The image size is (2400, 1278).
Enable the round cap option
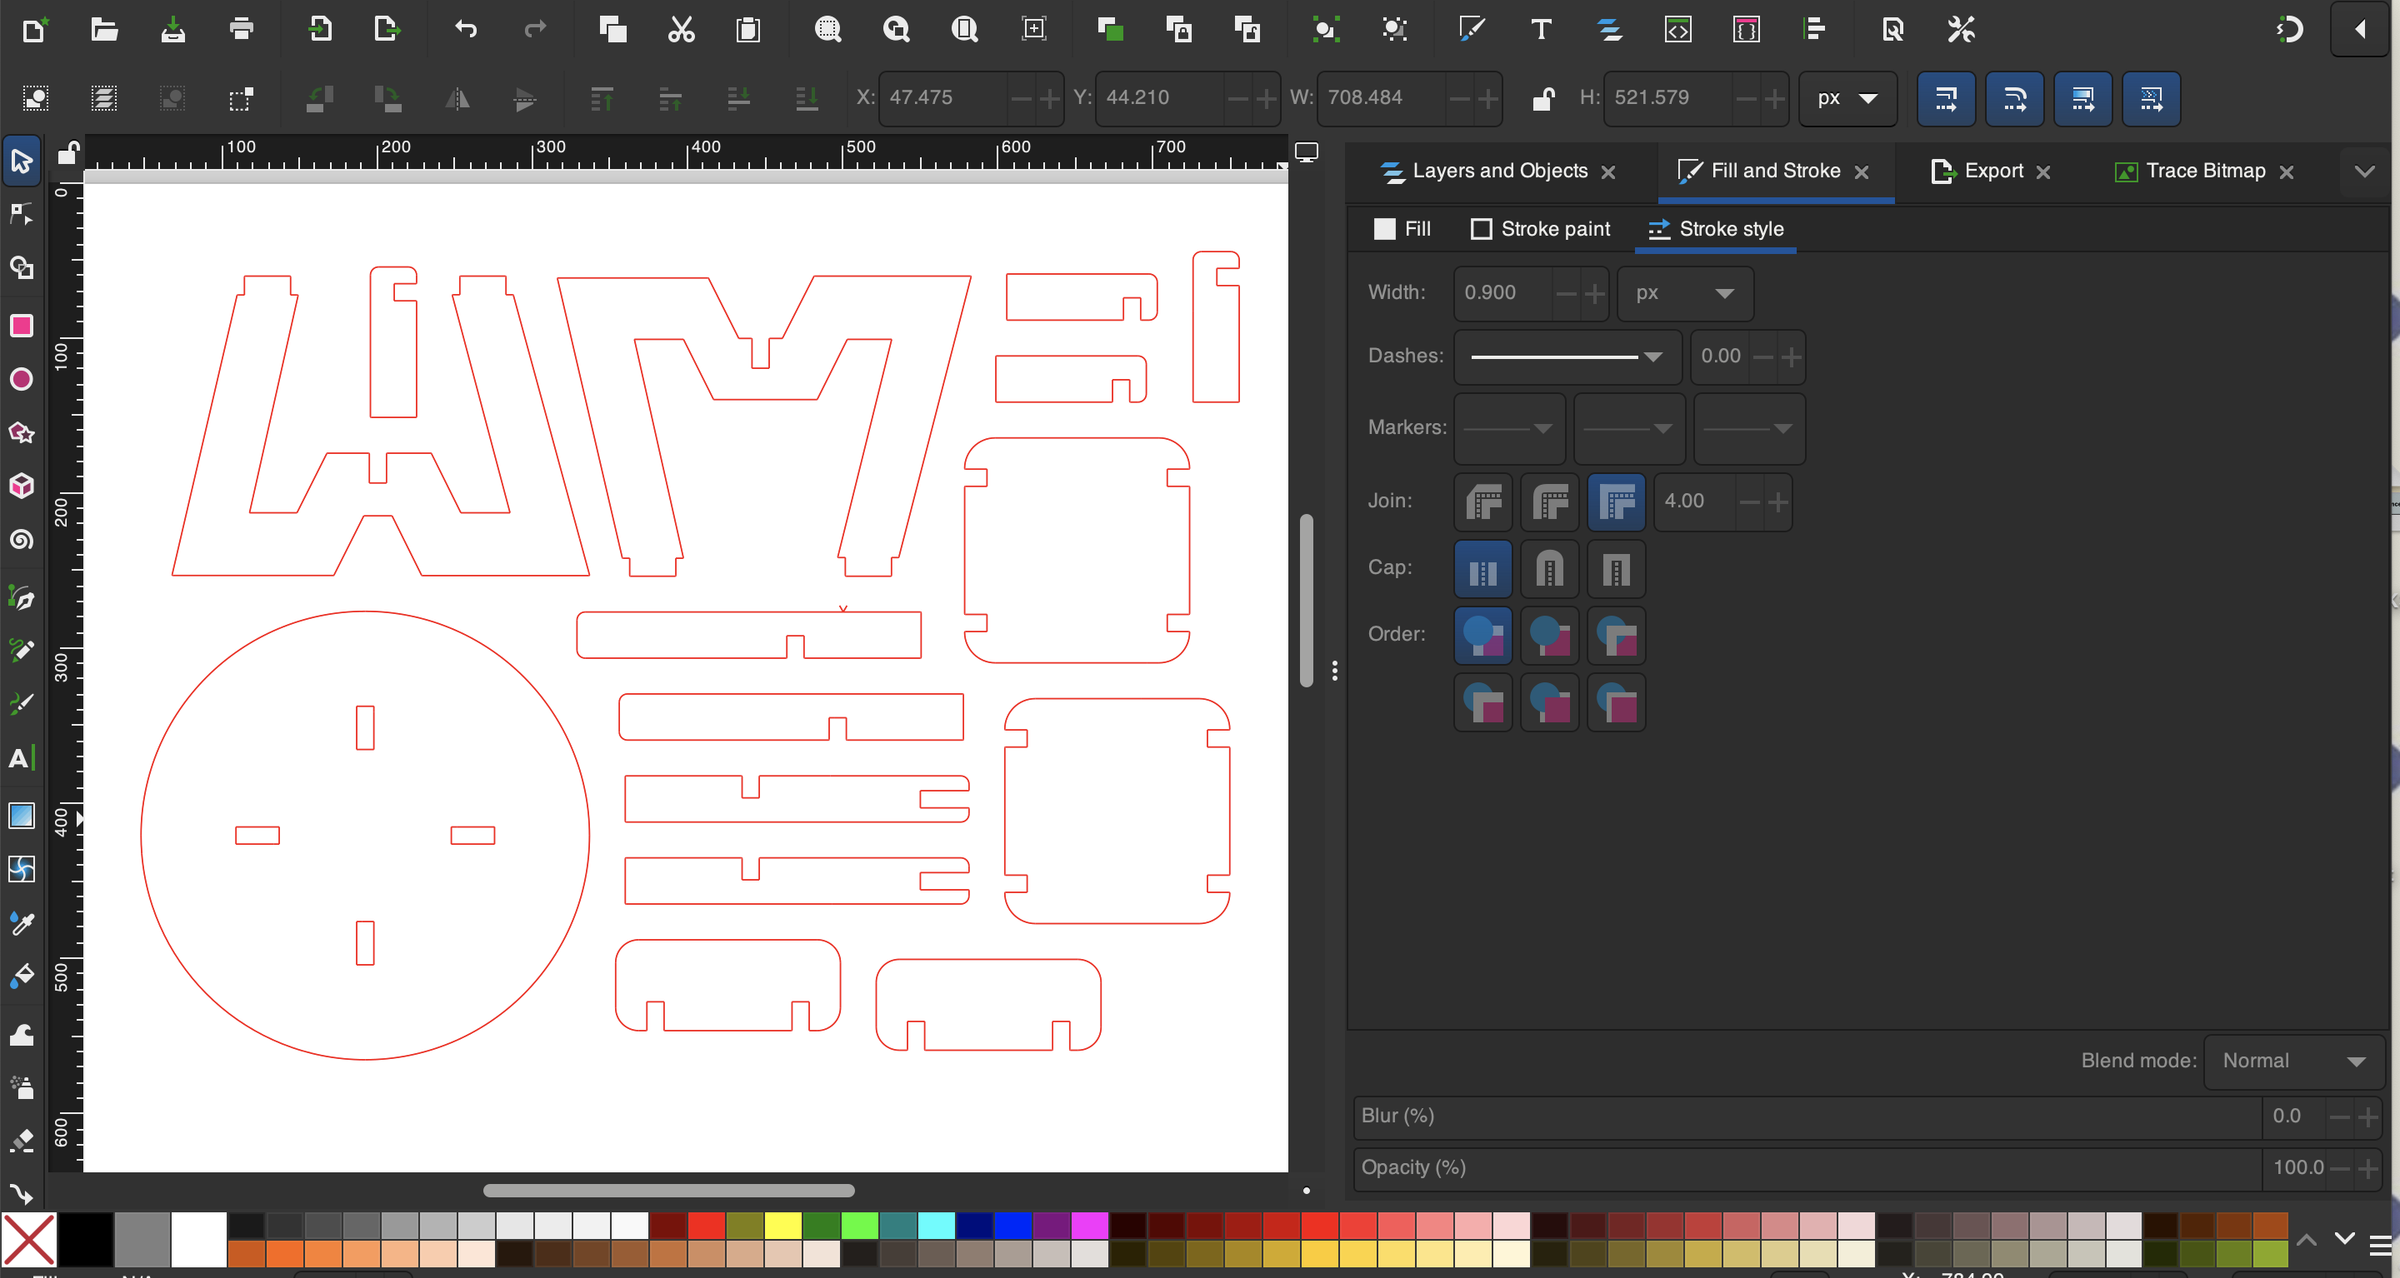(1549, 570)
